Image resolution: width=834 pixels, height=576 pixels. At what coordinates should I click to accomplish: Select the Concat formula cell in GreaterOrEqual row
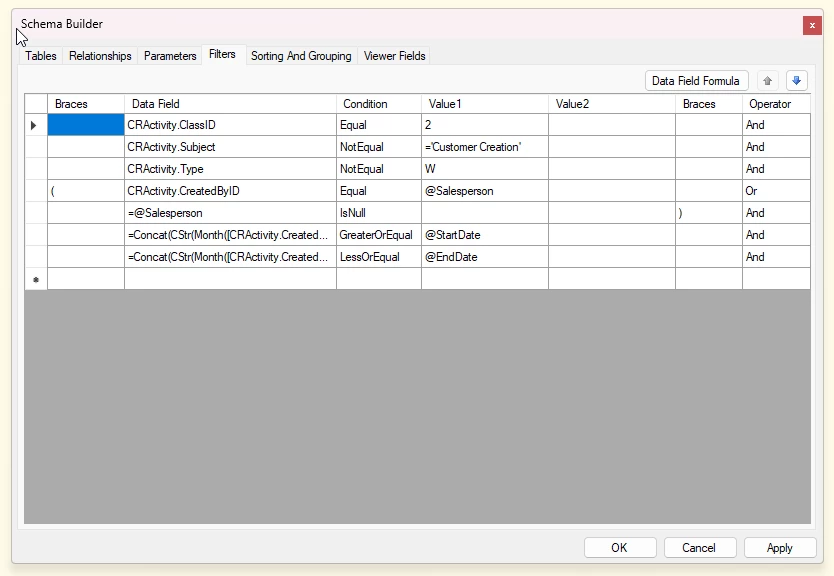[x=230, y=235]
